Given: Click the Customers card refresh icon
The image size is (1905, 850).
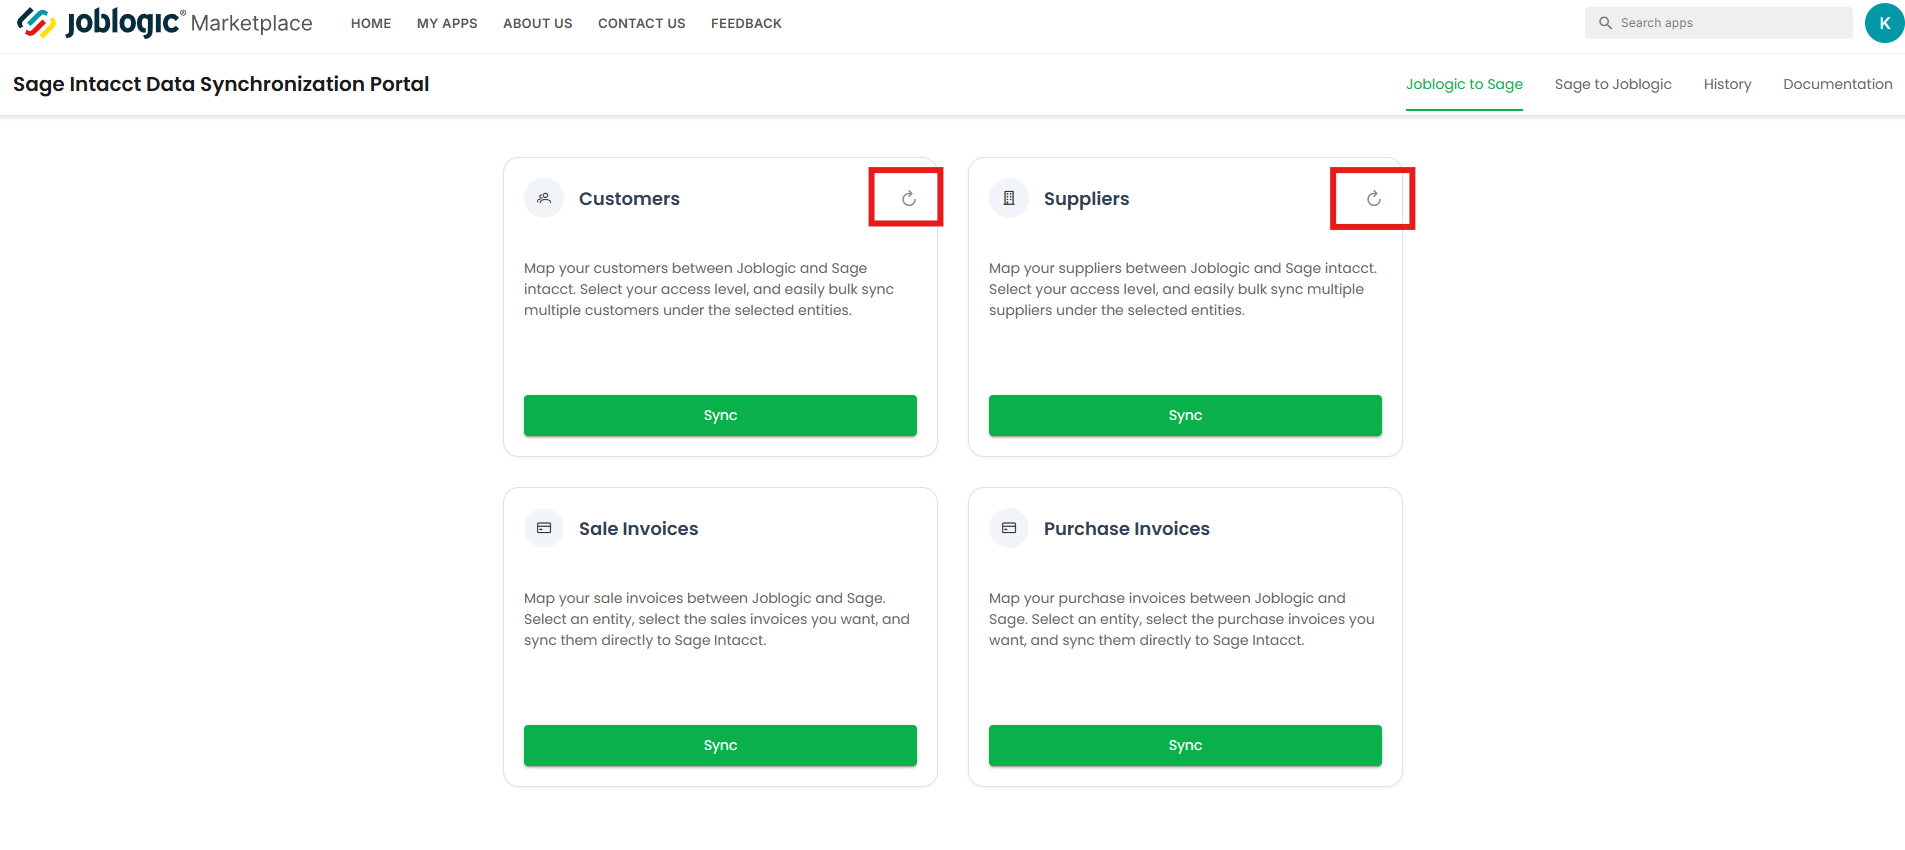Looking at the screenshot, I should [908, 198].
